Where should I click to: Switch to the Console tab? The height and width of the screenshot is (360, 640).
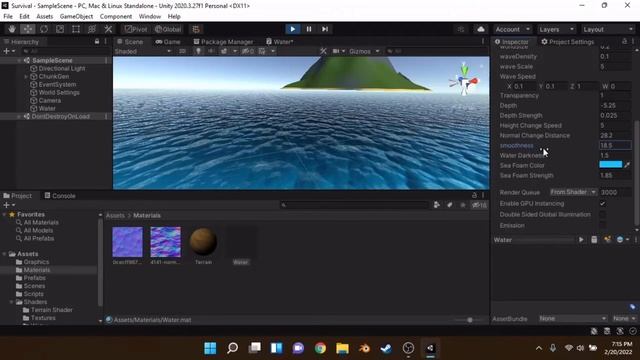coord(60,196)
